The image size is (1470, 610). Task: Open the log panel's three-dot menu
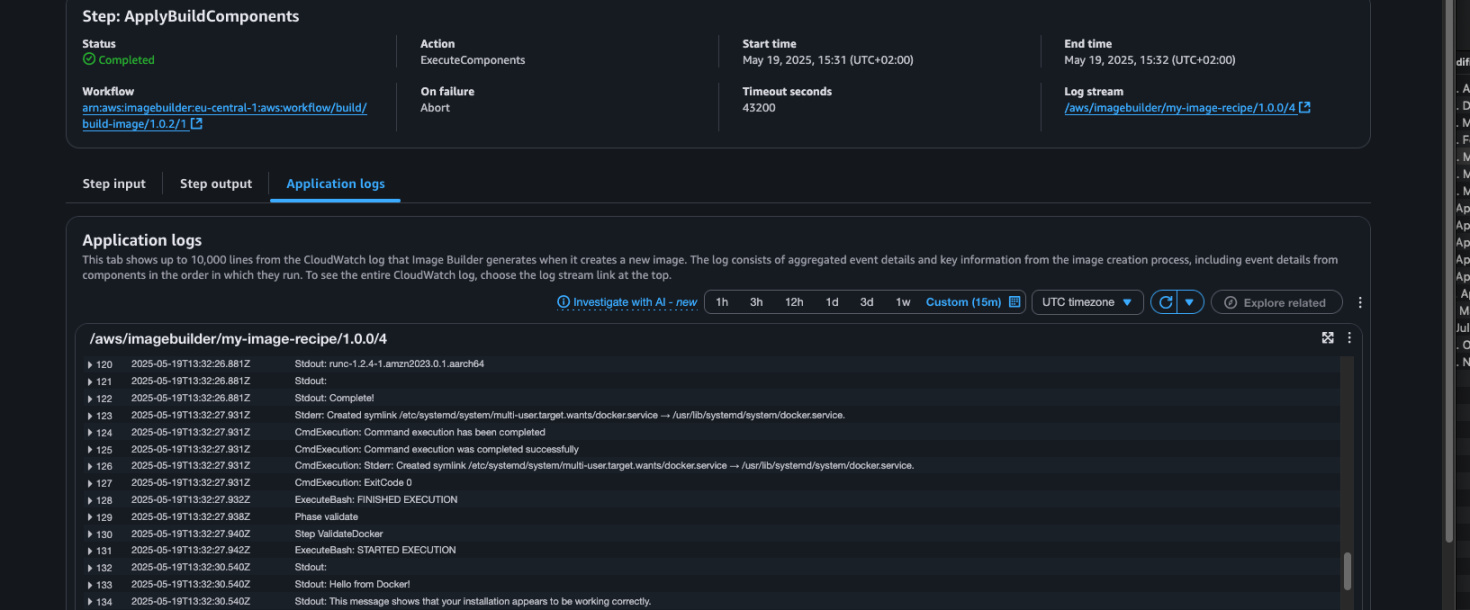click(x=1349, y=338)
